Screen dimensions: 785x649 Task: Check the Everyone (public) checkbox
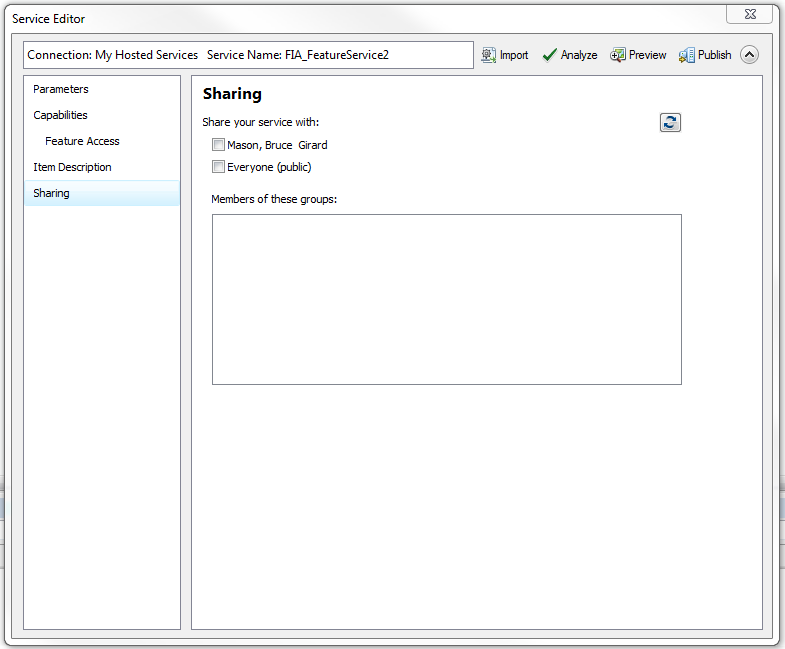pos(218,167)
